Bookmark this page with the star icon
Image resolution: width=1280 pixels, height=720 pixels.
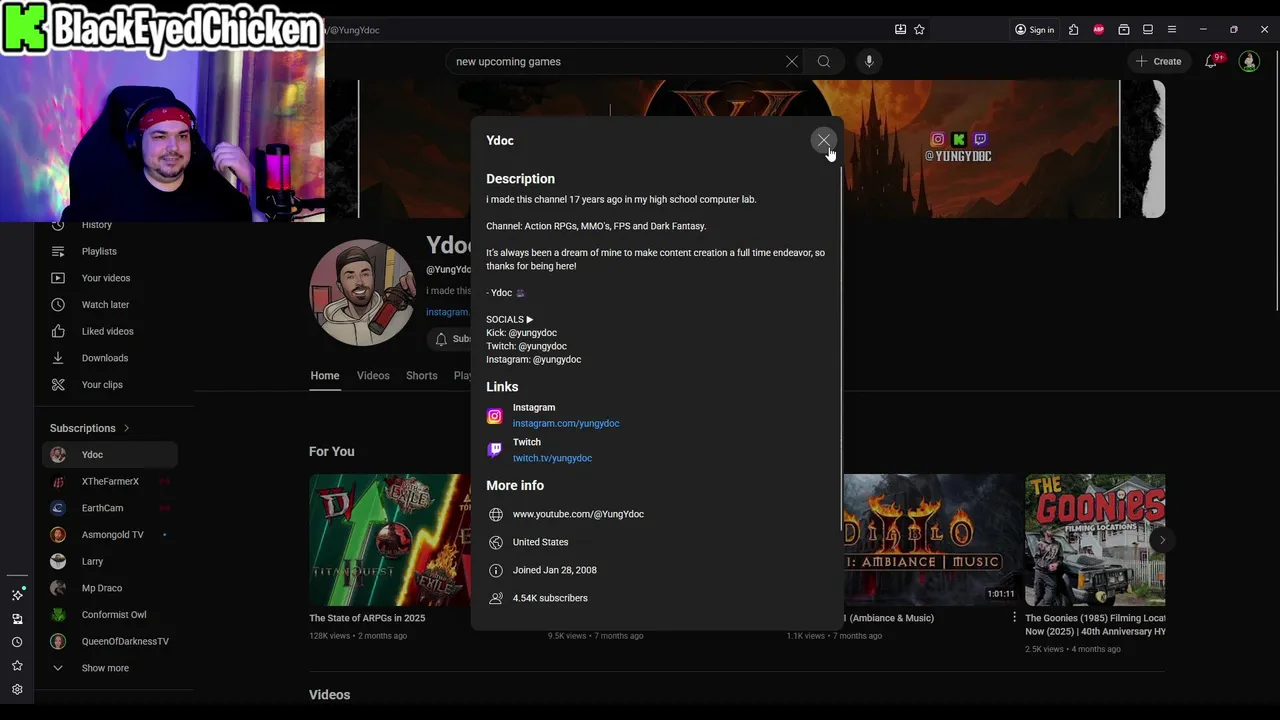[919, 30]
